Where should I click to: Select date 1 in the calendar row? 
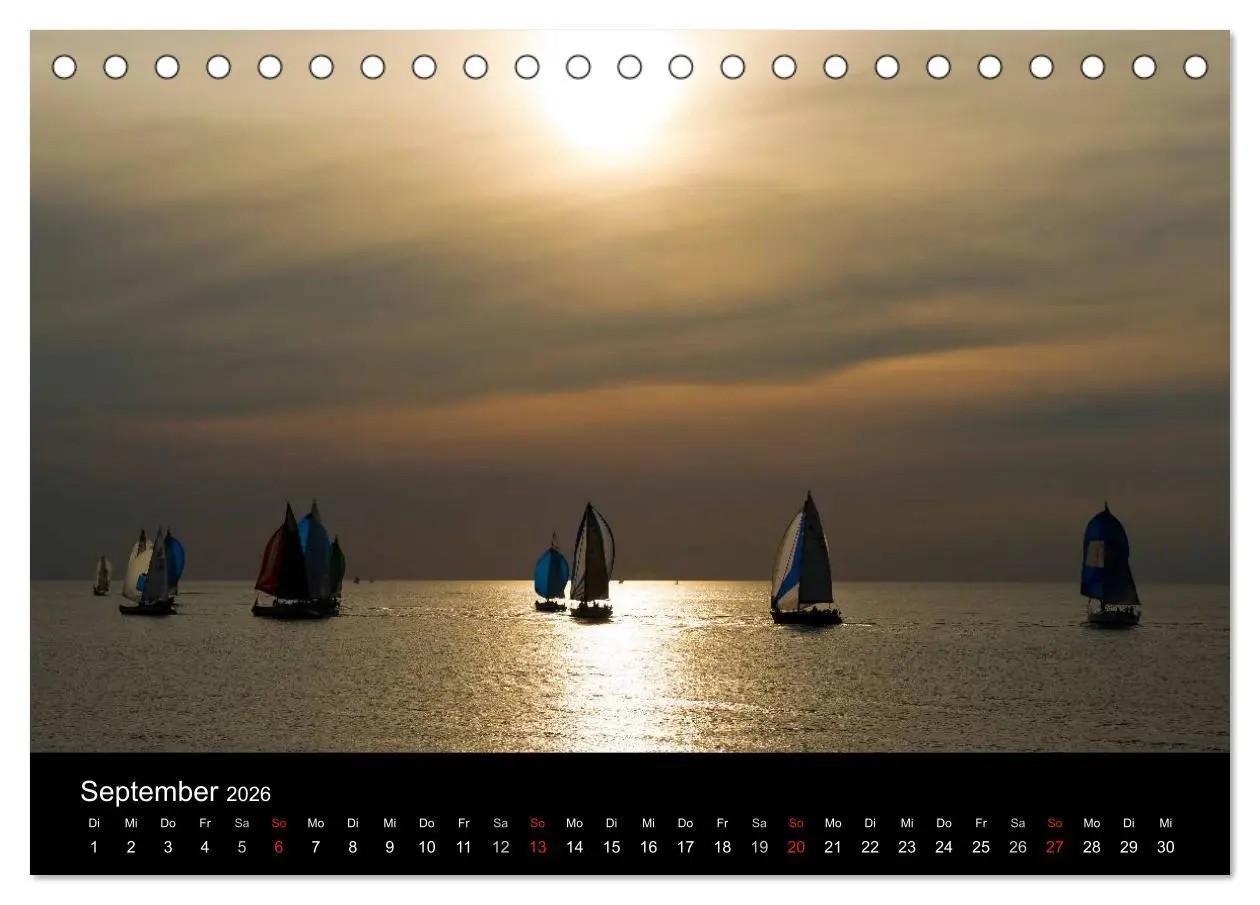[94, 847]
